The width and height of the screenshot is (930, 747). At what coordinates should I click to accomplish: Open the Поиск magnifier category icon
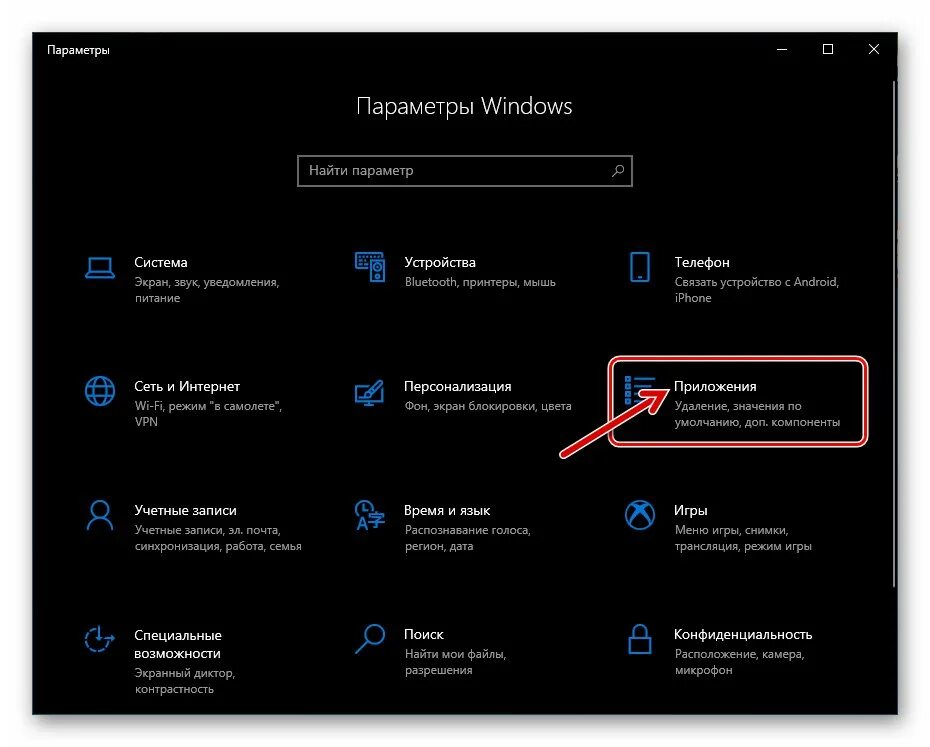click(370, 639)
